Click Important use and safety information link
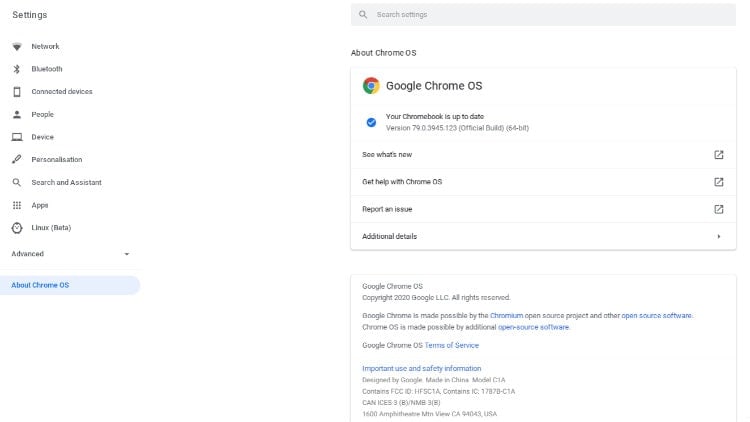 [x=421, y=368]
